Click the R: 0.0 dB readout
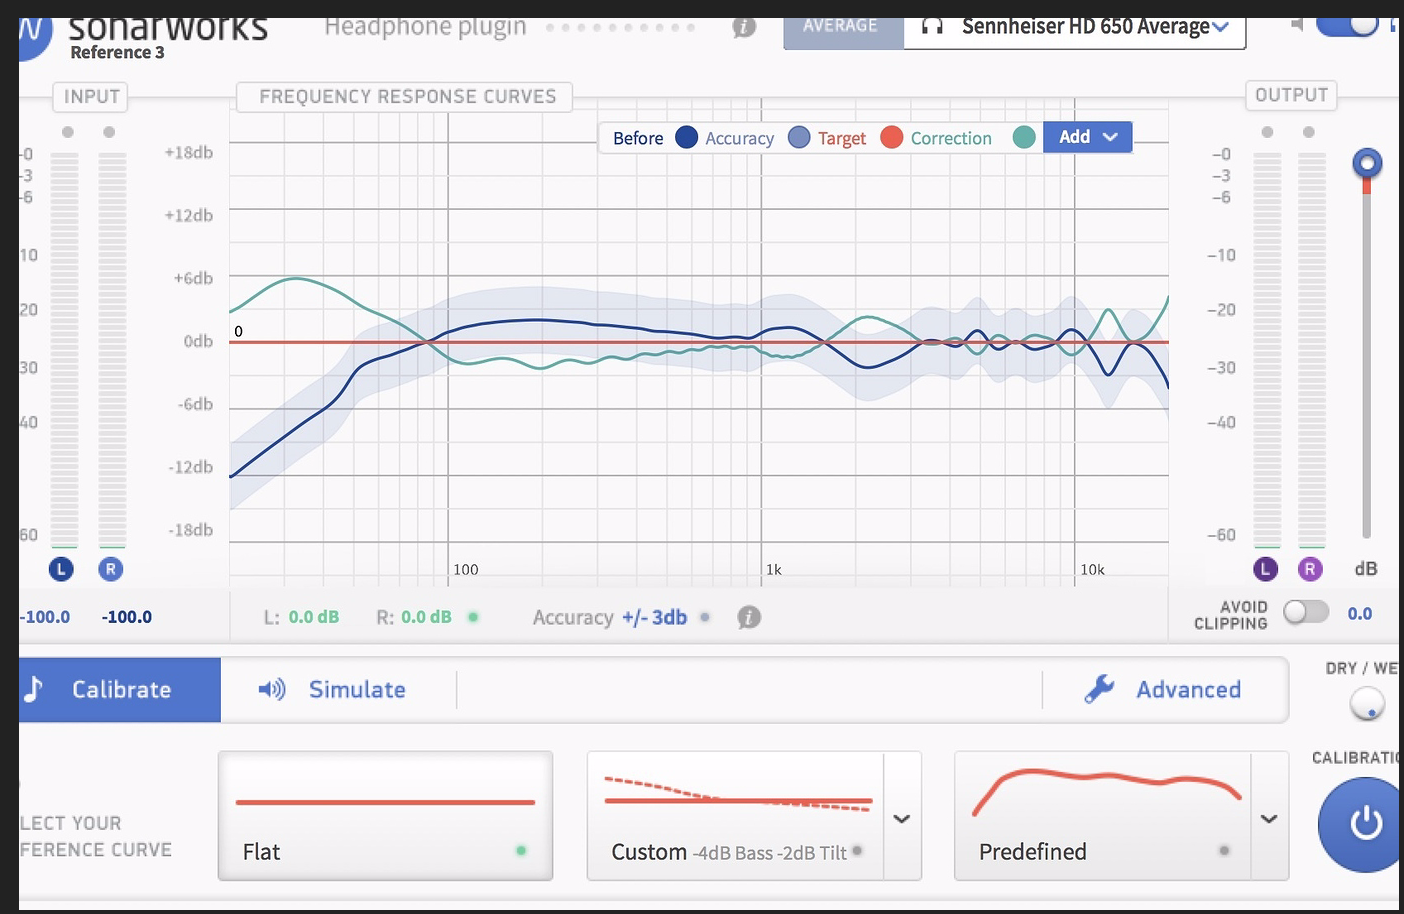This screenshot has width=1404, height=914. (414, 617)
